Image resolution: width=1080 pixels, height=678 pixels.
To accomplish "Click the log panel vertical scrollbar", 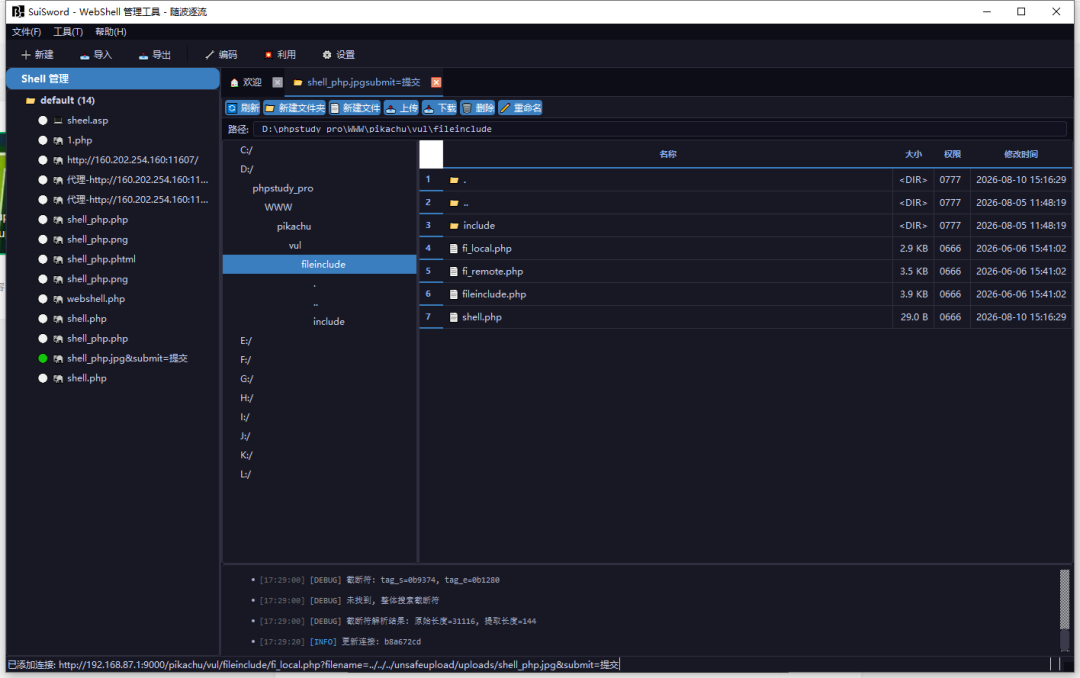I will (x=1065, y=609).
